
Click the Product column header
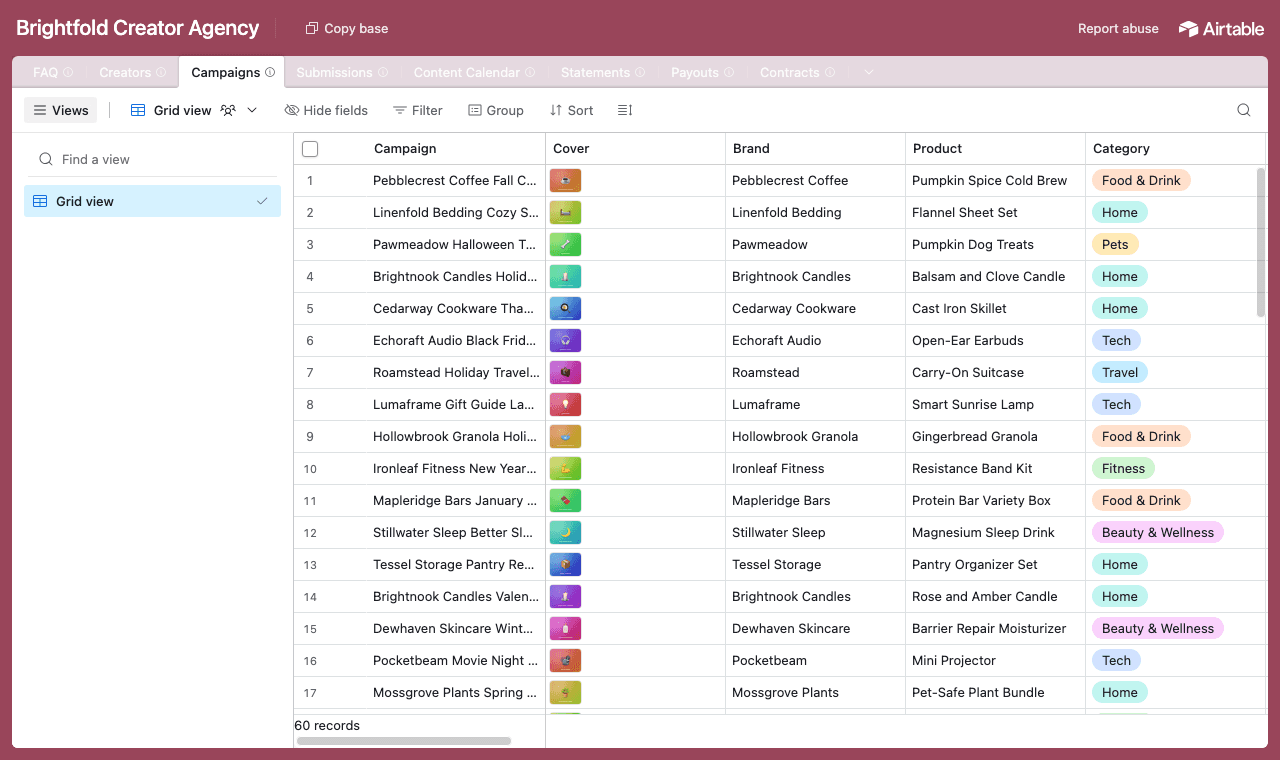tap(996, 149)
